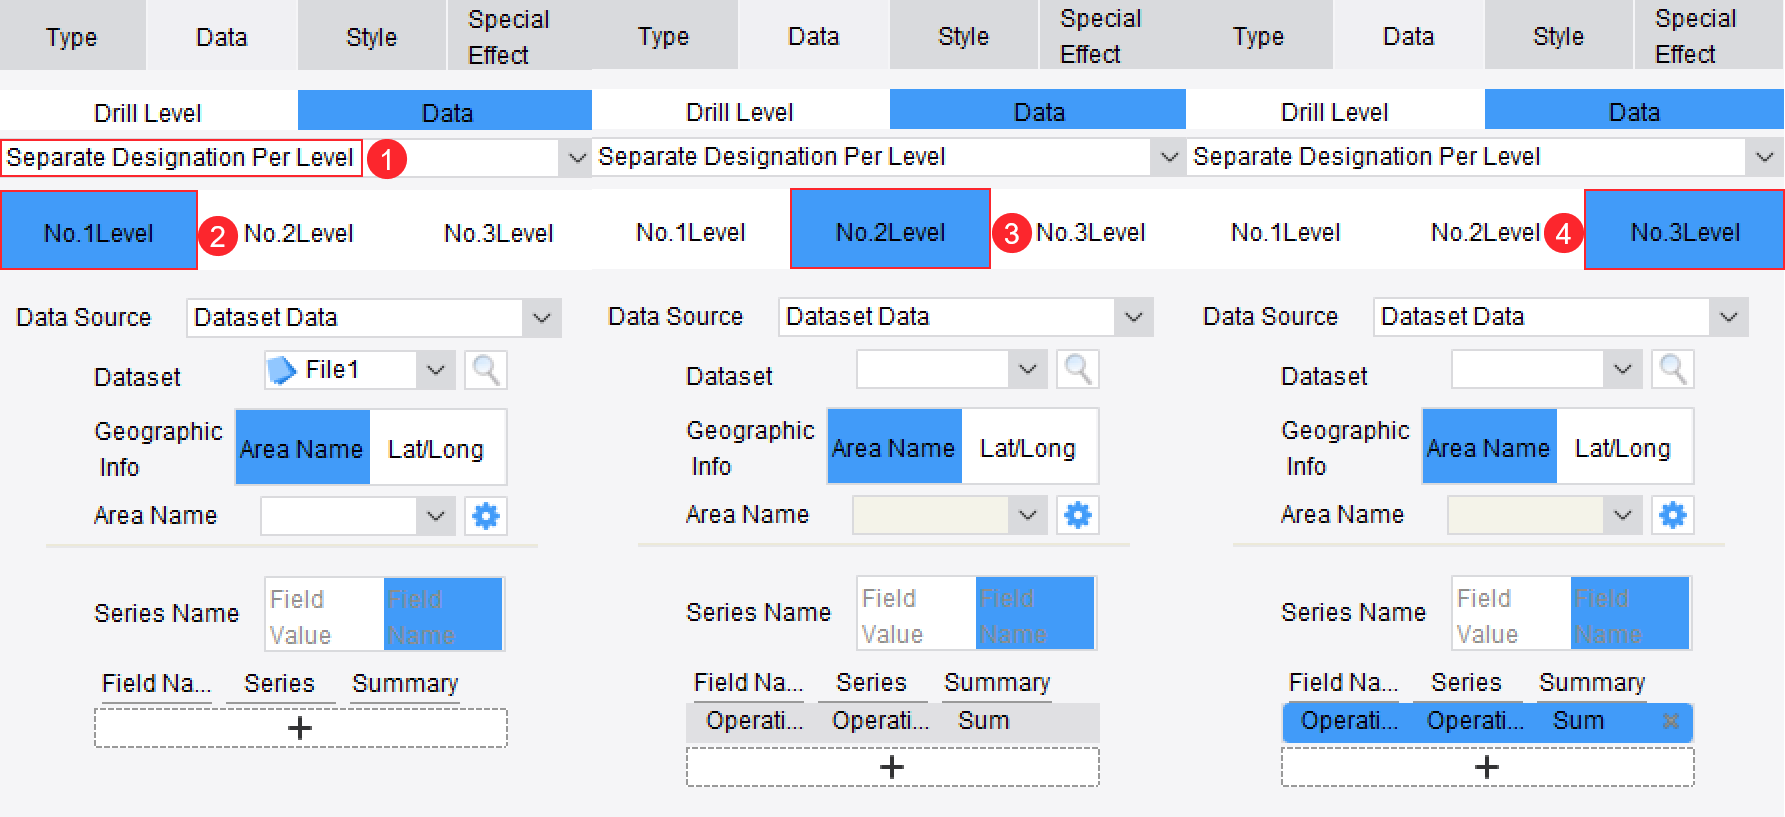The height and width of the screenshot is (817, 1785).
Task: Select No.1Level in right panel
Action: click(1285, 232)
